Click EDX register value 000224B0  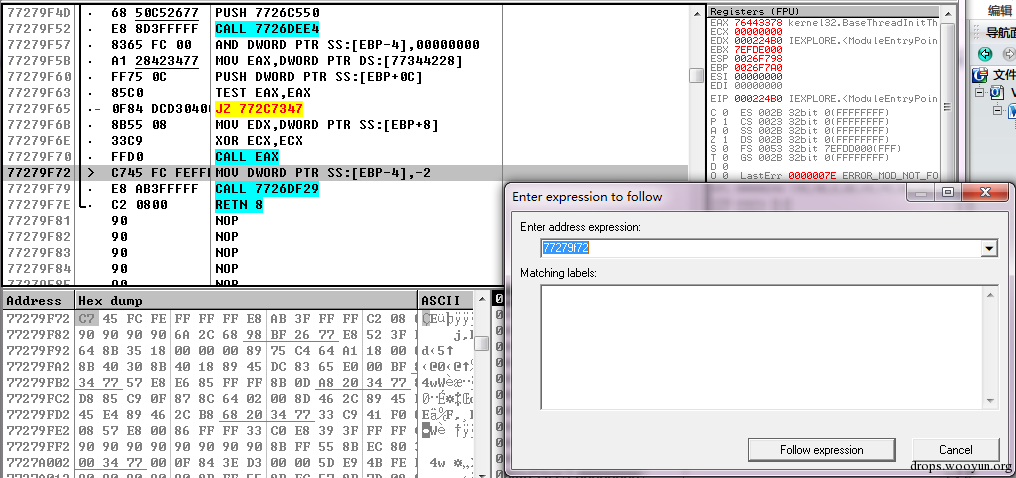pyautogui.click(x=759, y=40)
